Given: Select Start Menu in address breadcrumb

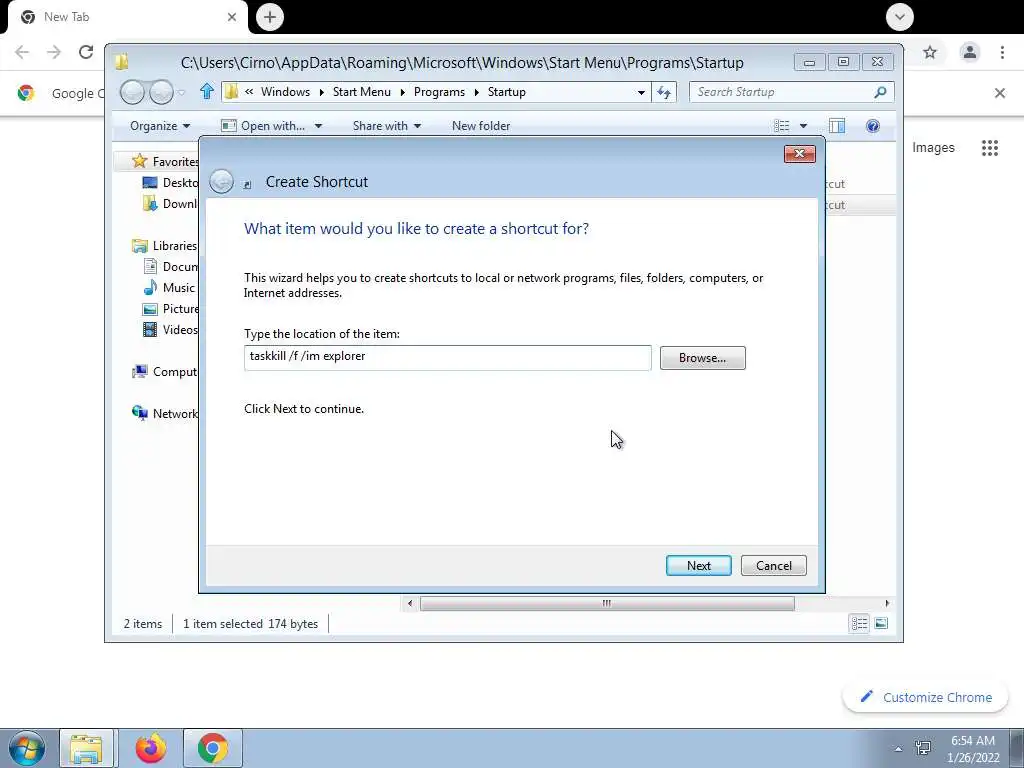Looking at the screenshot, I should click(x=361, y=92).
